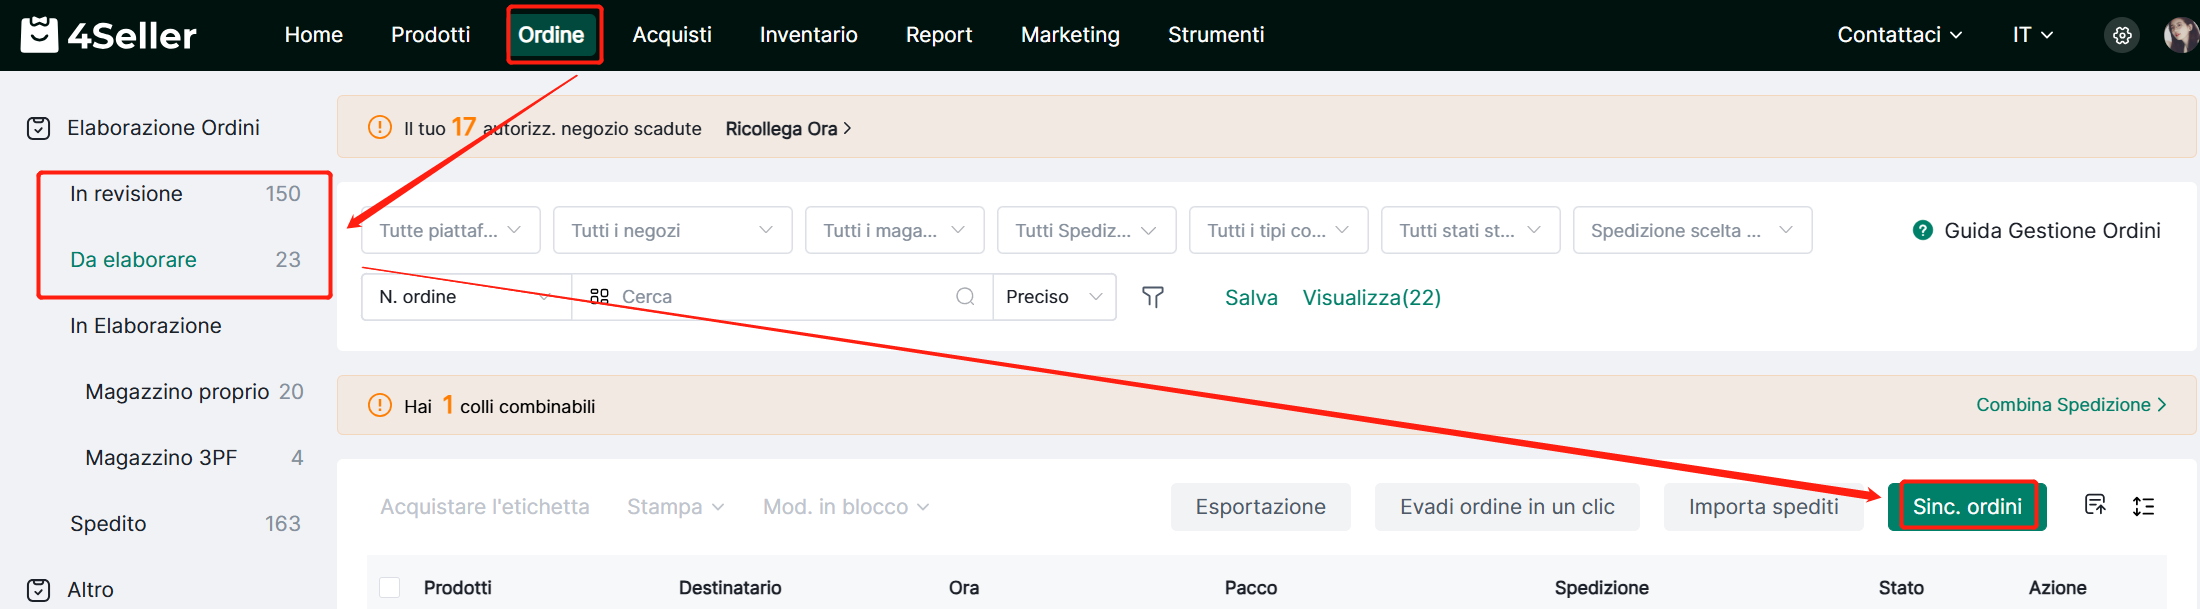This screenshot has height=609, width=2200.
Task: Open the Preciso match type dropdown
Action: (x=1054, y=297)
